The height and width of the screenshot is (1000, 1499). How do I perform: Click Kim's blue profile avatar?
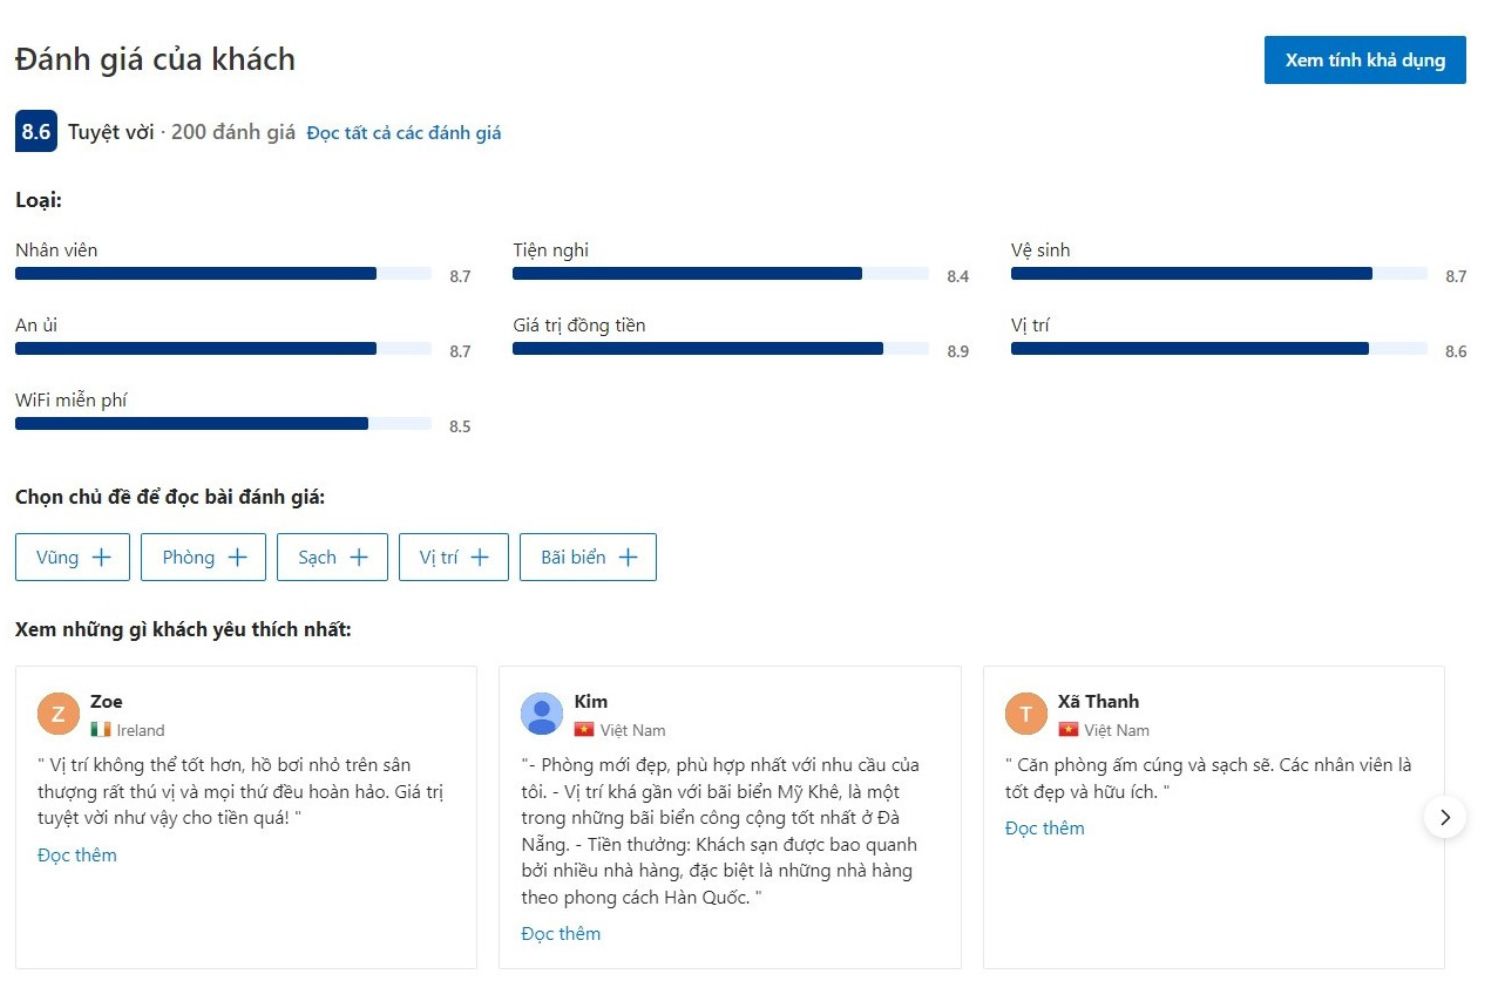click(542, 714)
